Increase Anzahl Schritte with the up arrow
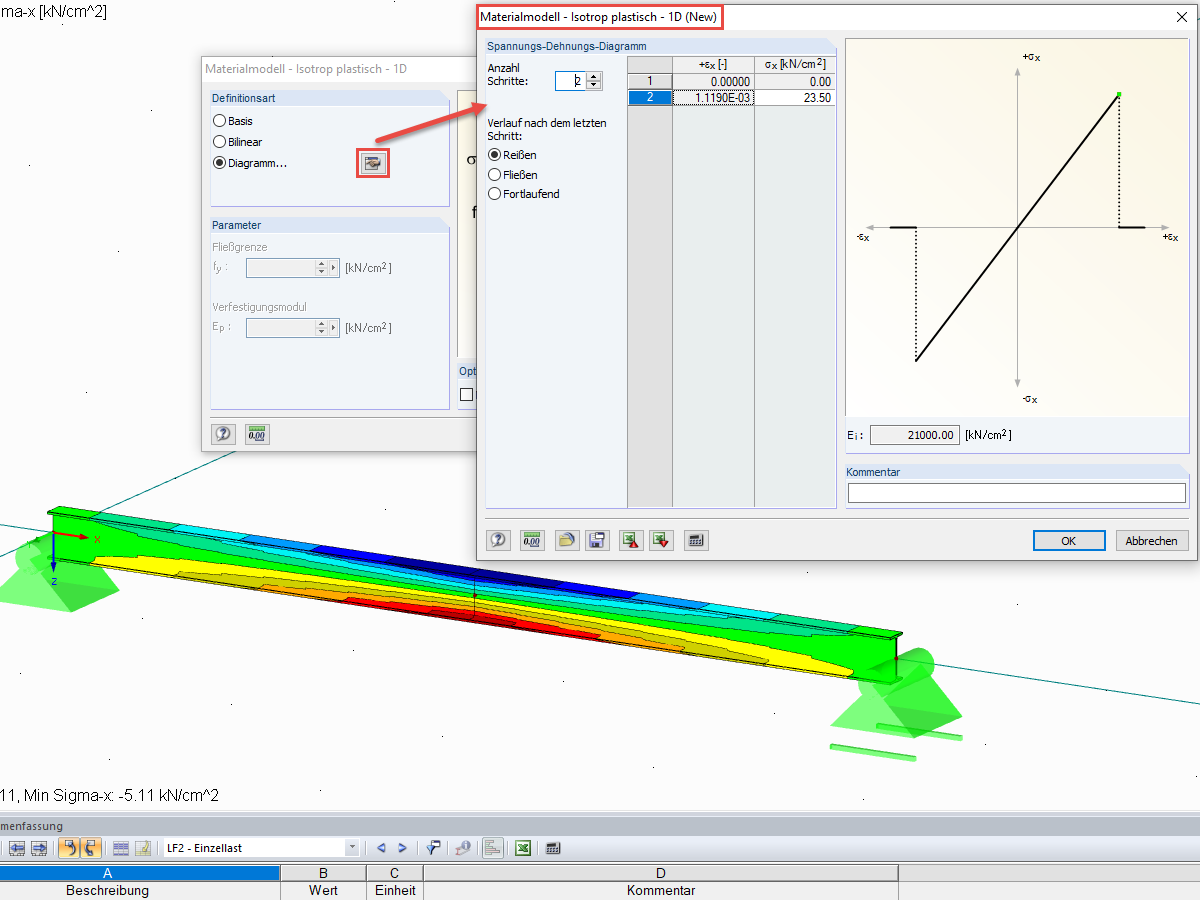 pyautogui.click(x=594, y=76)
